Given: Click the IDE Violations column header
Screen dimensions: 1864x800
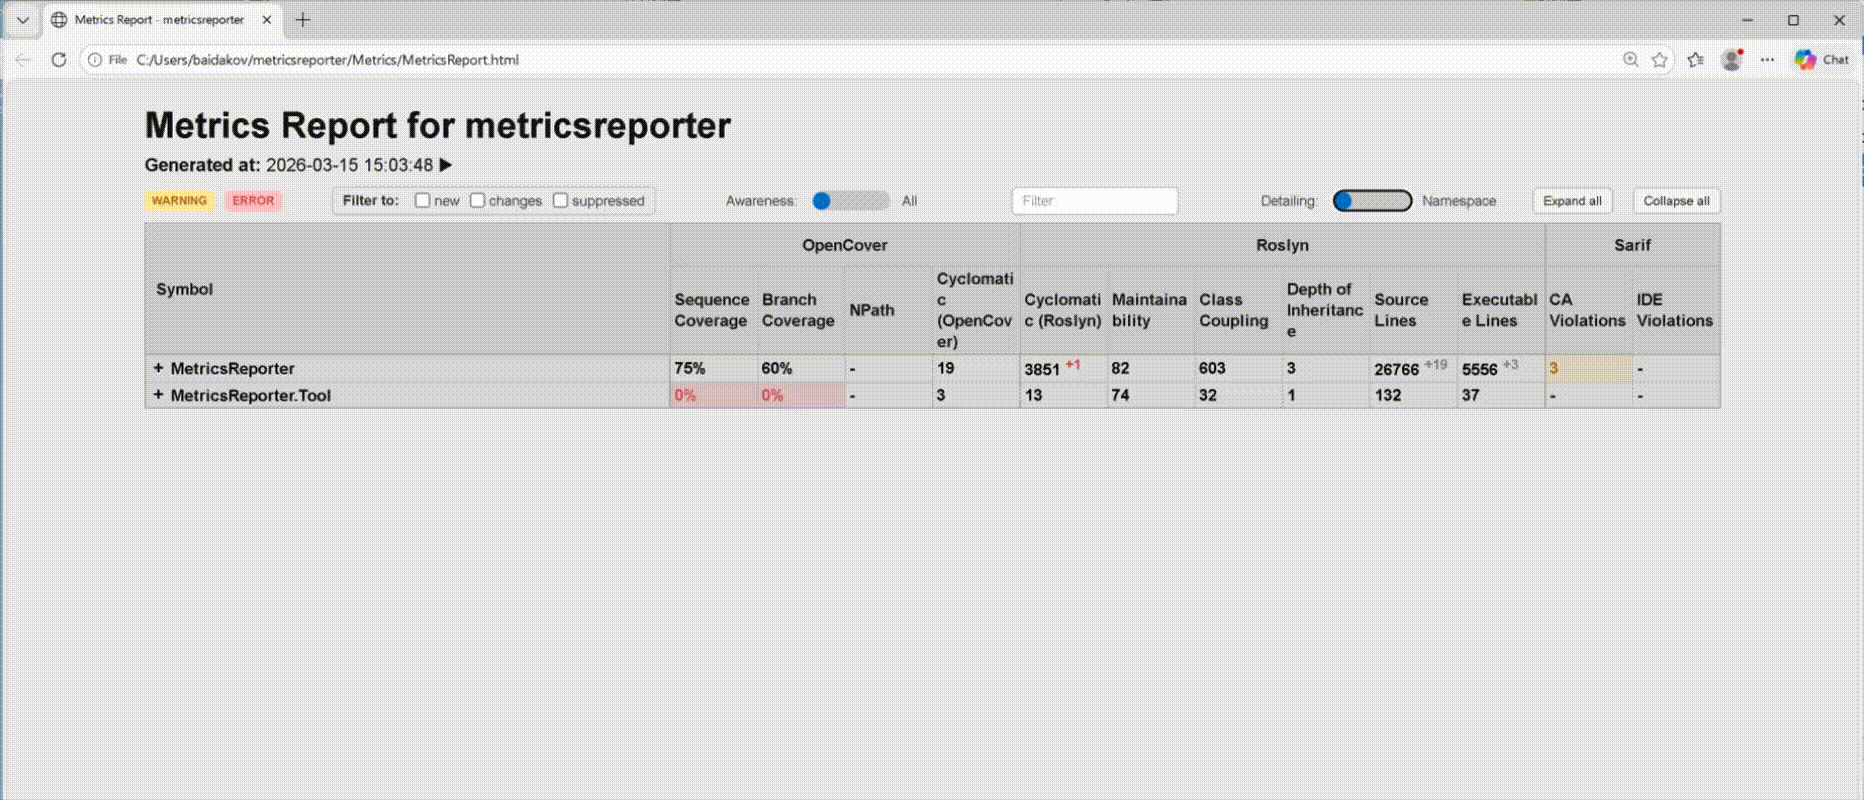Looking at the screenshot, I should click(1675, 310).
